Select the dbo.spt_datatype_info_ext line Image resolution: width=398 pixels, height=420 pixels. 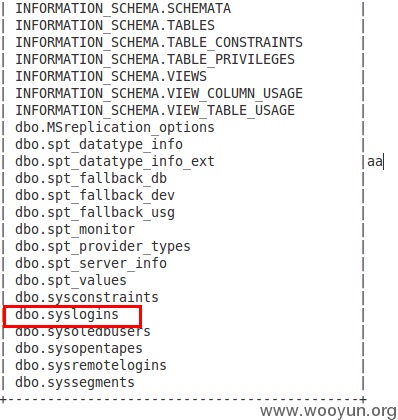(x=115, y=161)
